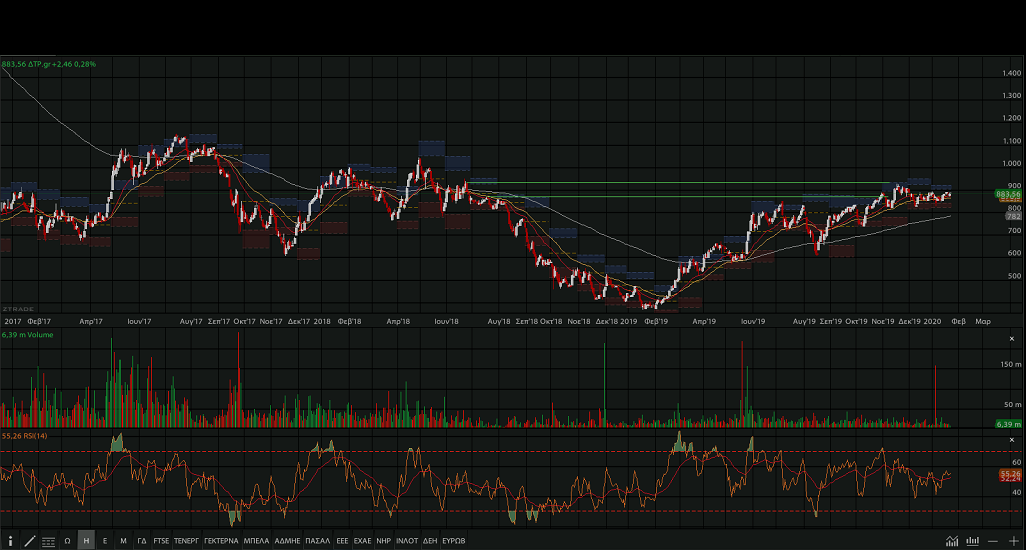This screenshot has width=1026, height=550.
Task: Close the RSI(14) indicator panel
Action: [1012, 438]
